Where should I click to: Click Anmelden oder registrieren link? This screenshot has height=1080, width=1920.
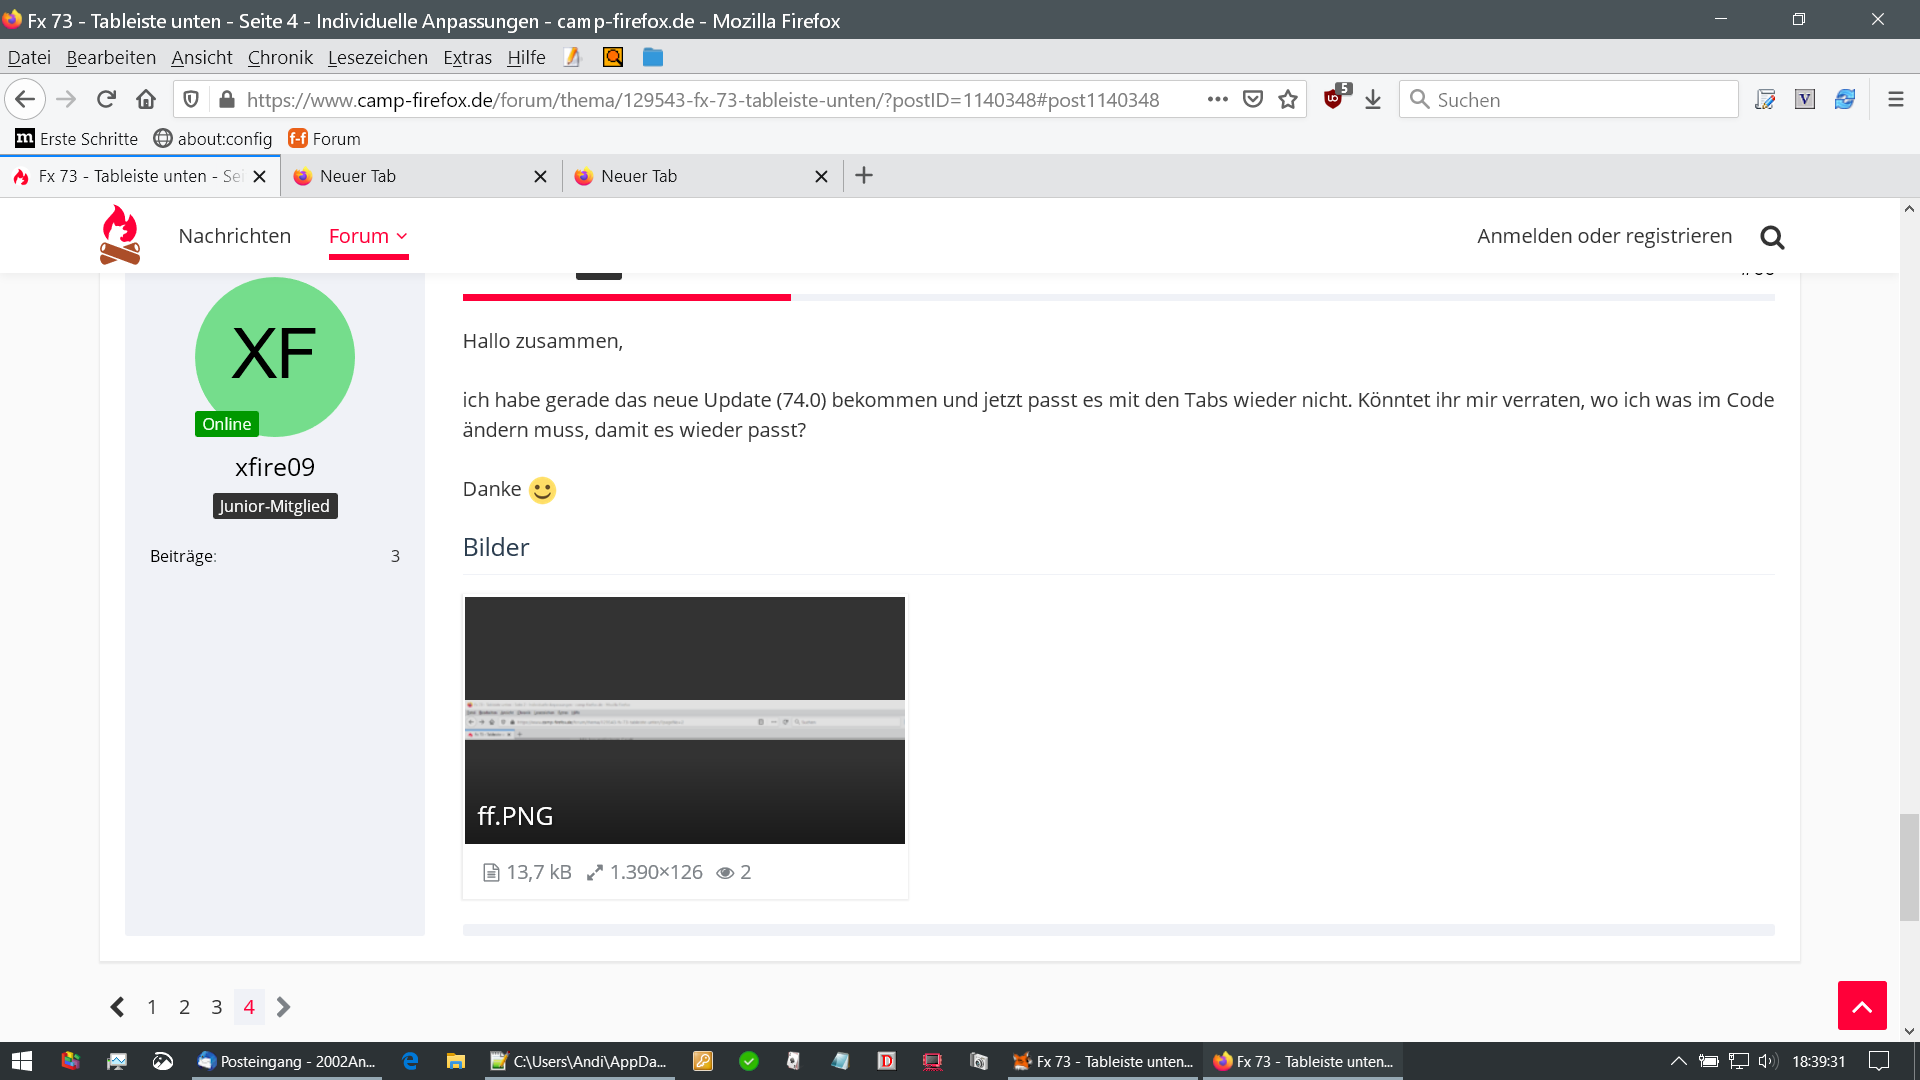click(1604, 236)
